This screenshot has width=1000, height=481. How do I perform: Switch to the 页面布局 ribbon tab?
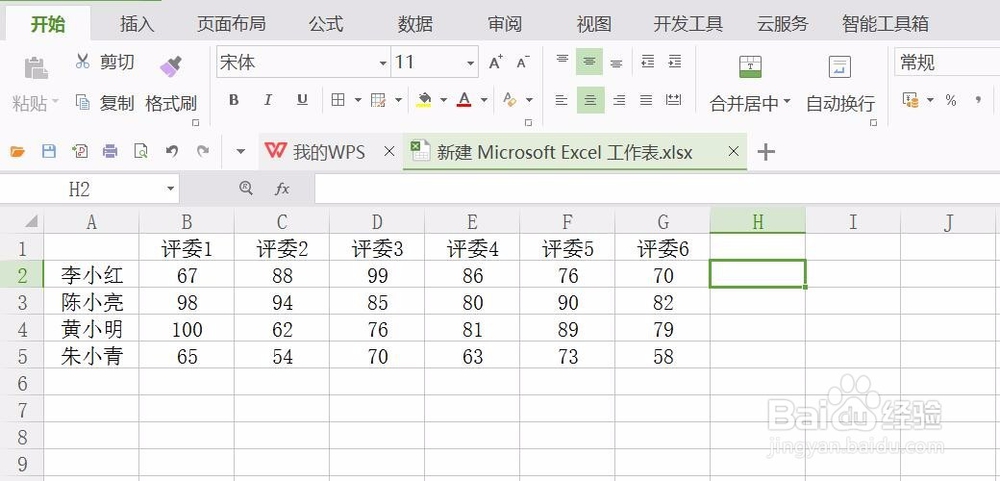[231, 24]
